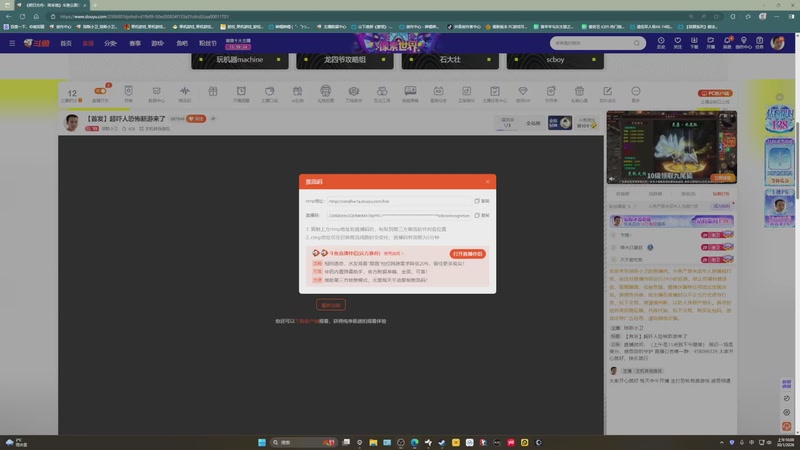This screenshot has width=800, height=450.
Task: Click the edit pencil icon in anchor toolbar
Action: click(x=607, y=91)
